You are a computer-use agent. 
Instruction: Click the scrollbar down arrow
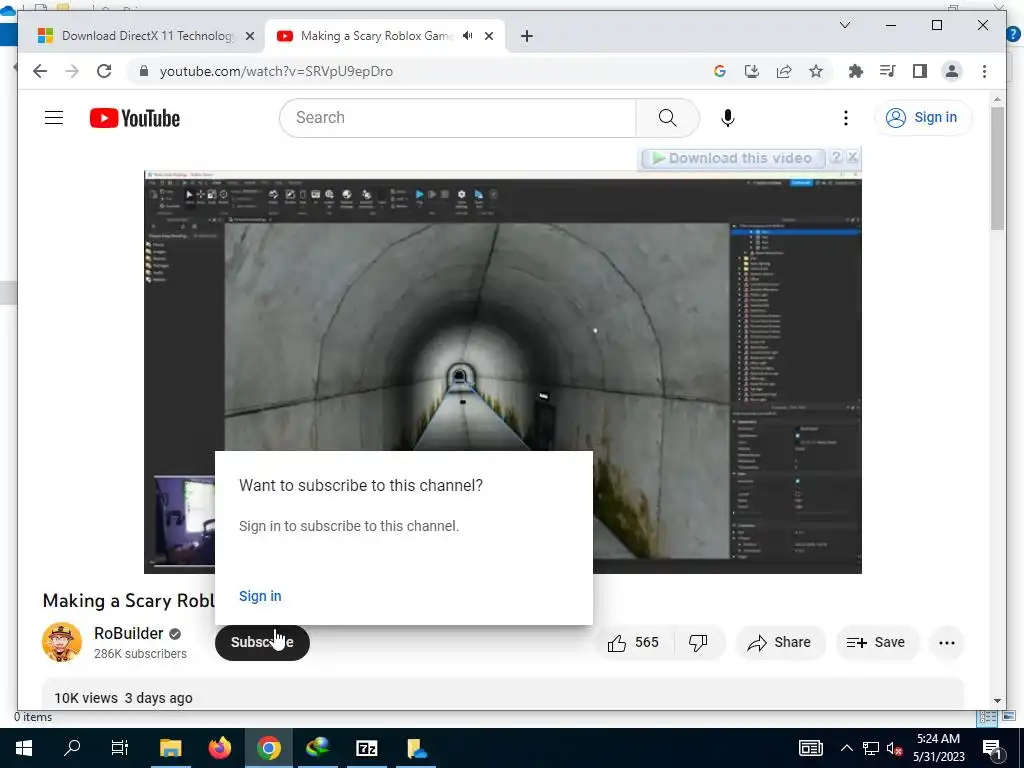coord(997,701)
